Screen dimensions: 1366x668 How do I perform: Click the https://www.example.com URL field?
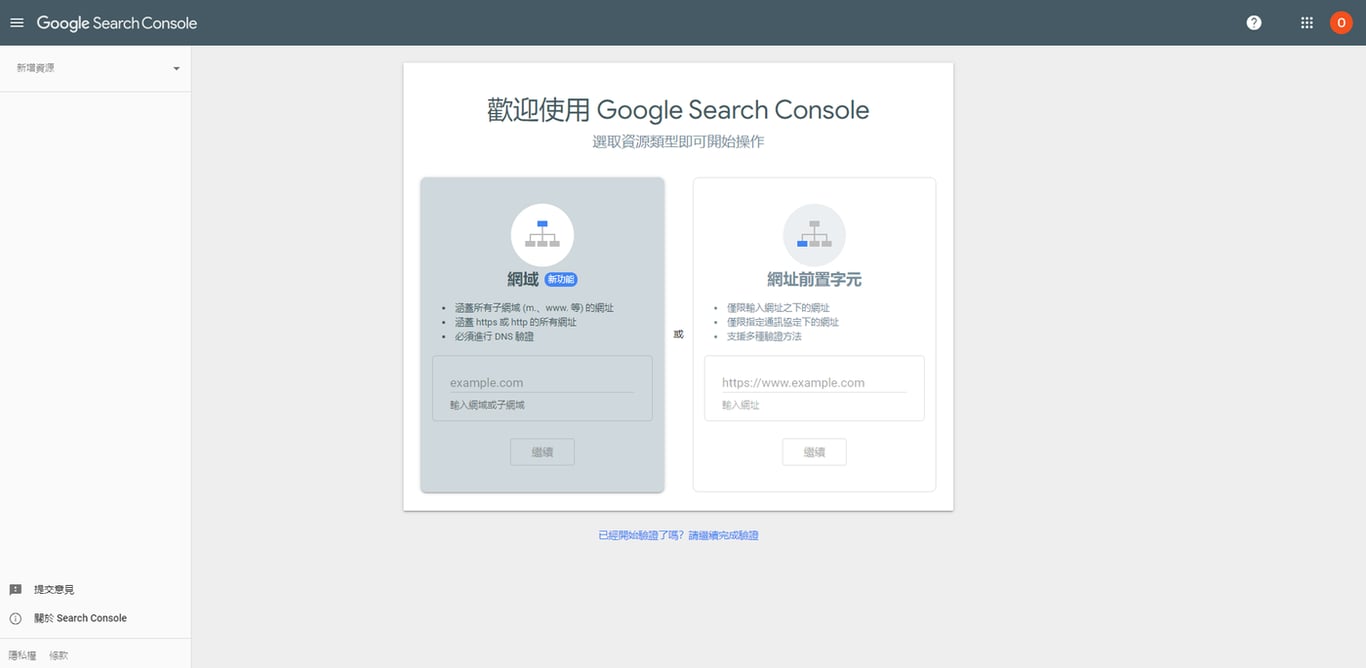tap(814, 383)
